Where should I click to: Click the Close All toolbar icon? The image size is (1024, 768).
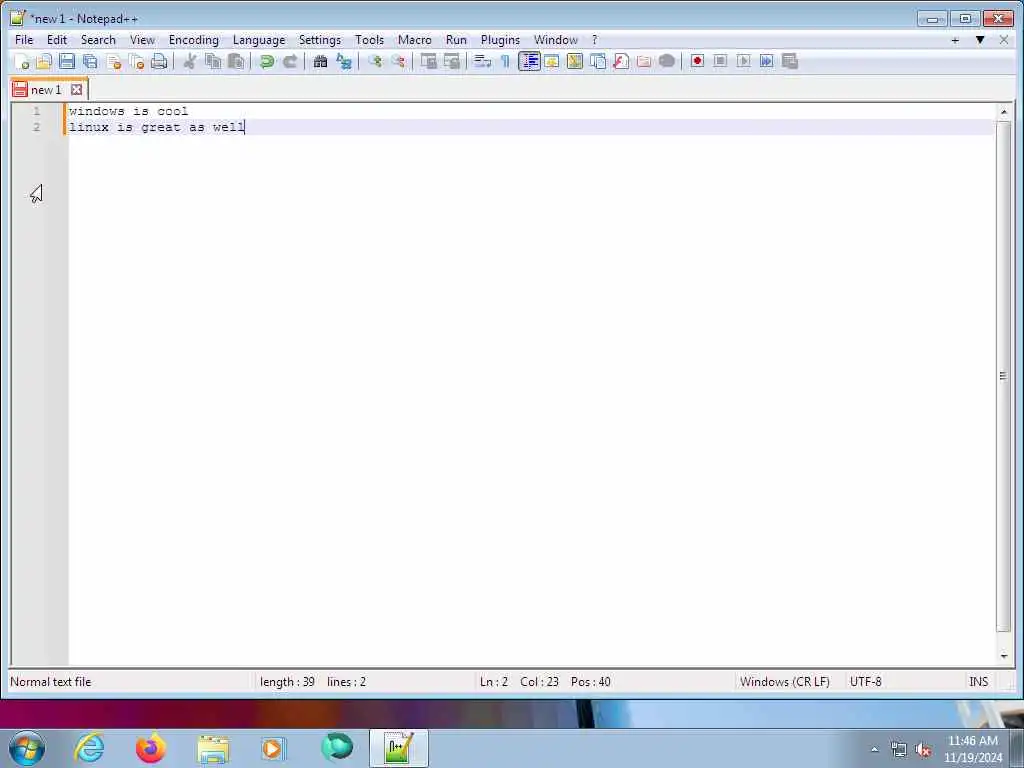(x=136, y=62)
